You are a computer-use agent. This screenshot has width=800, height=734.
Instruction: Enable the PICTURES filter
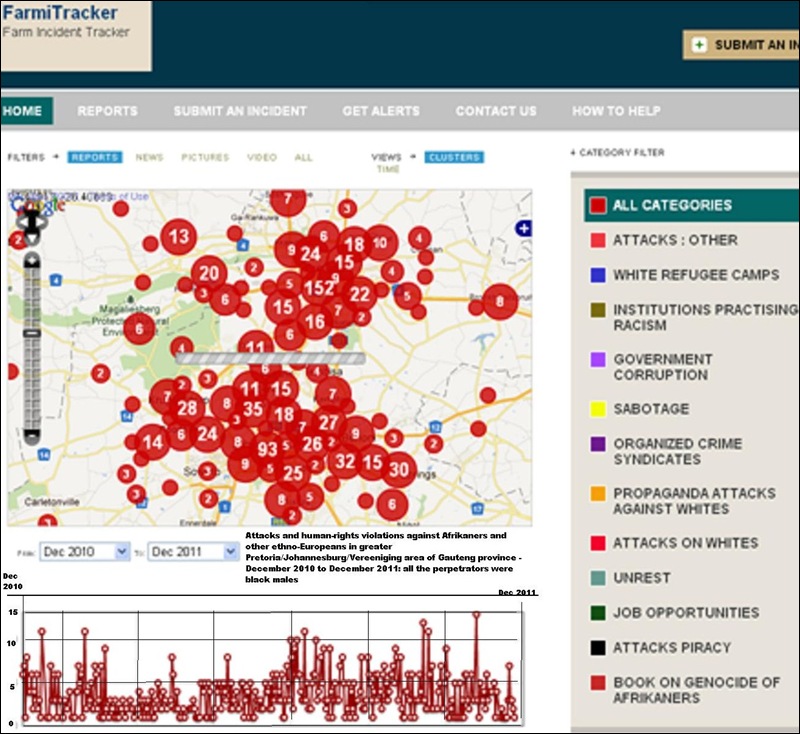(x=205, y=157)
